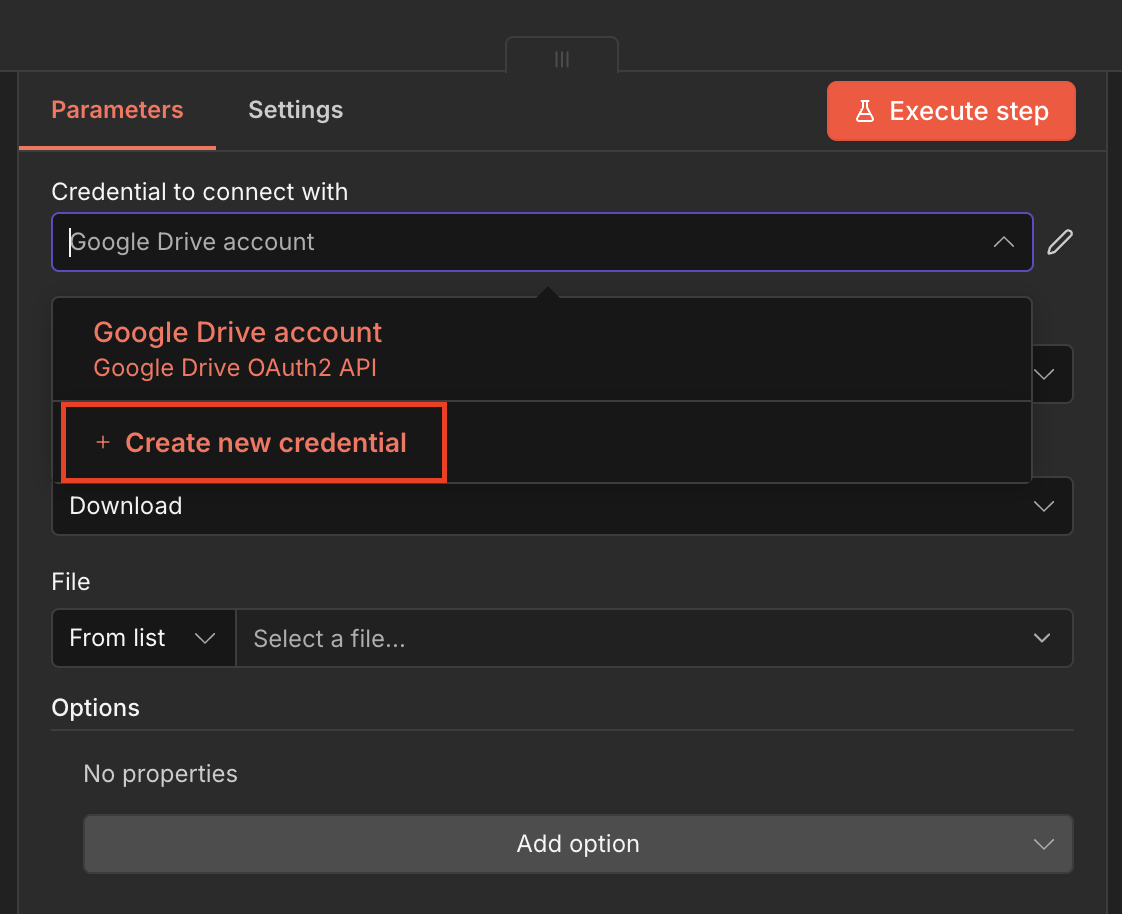The height and width of the screenshot is (914, 1122).
Task: Click the panel drag handle at top
Action: point(562,59)
